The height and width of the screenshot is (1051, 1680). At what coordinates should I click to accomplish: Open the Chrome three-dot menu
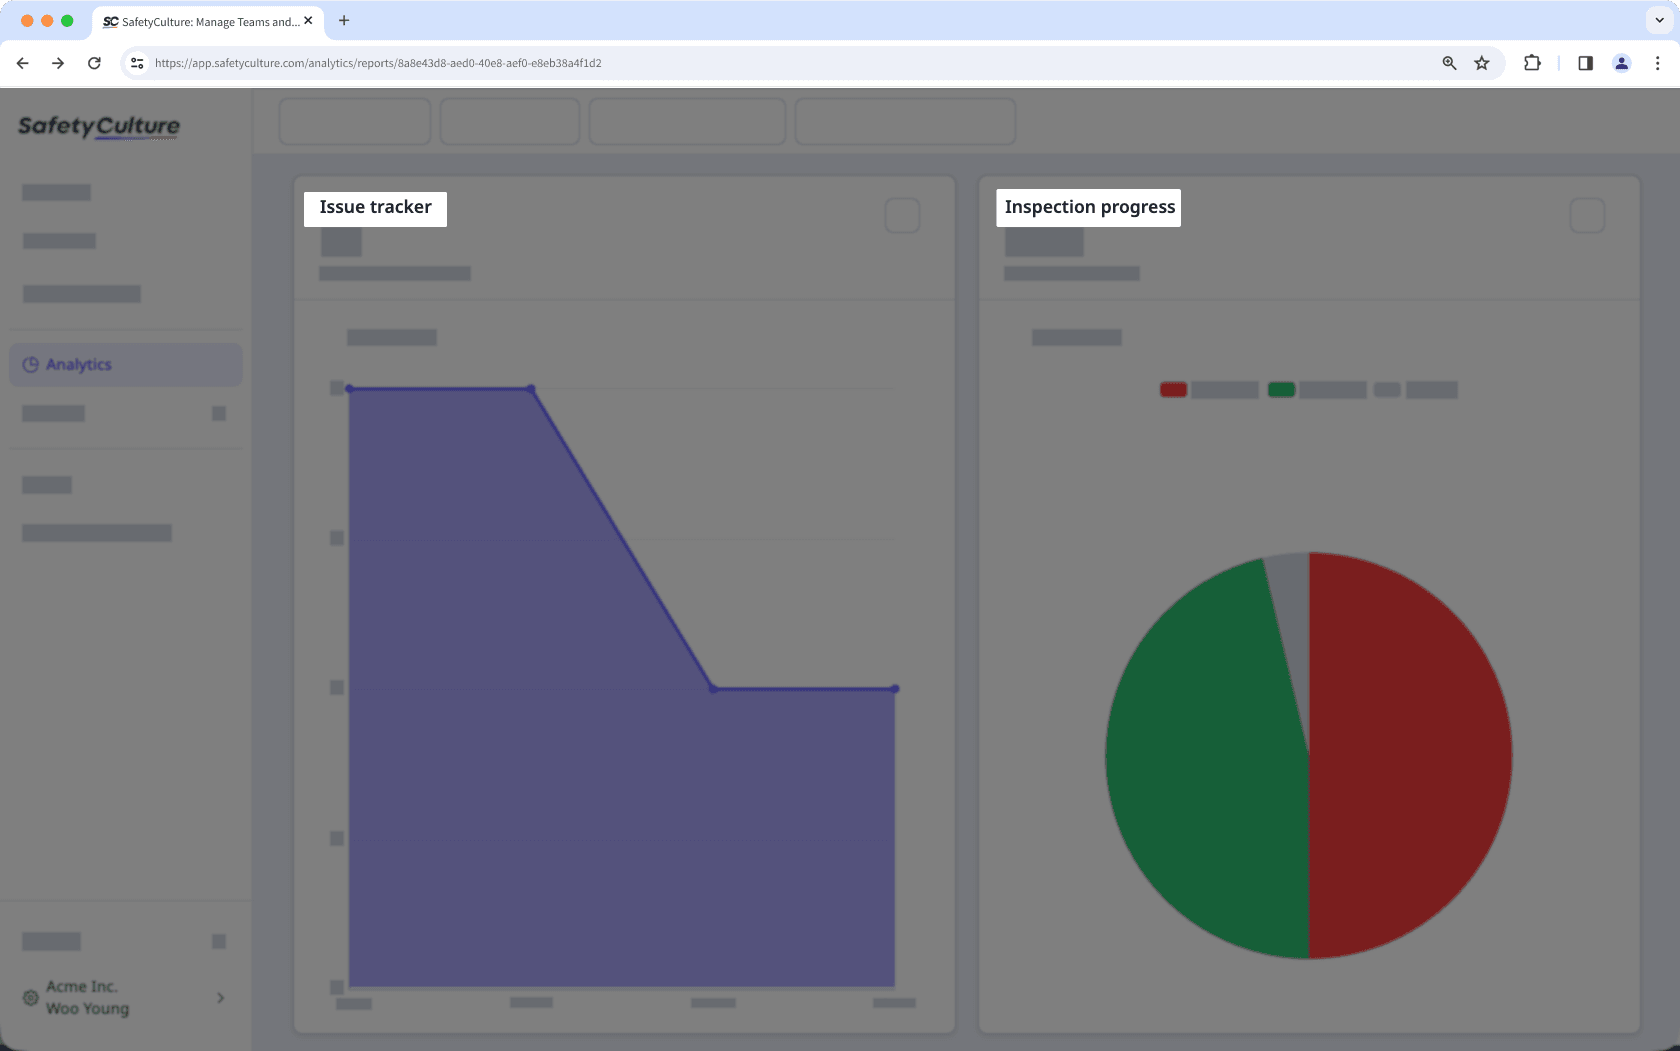[1657, 62]
